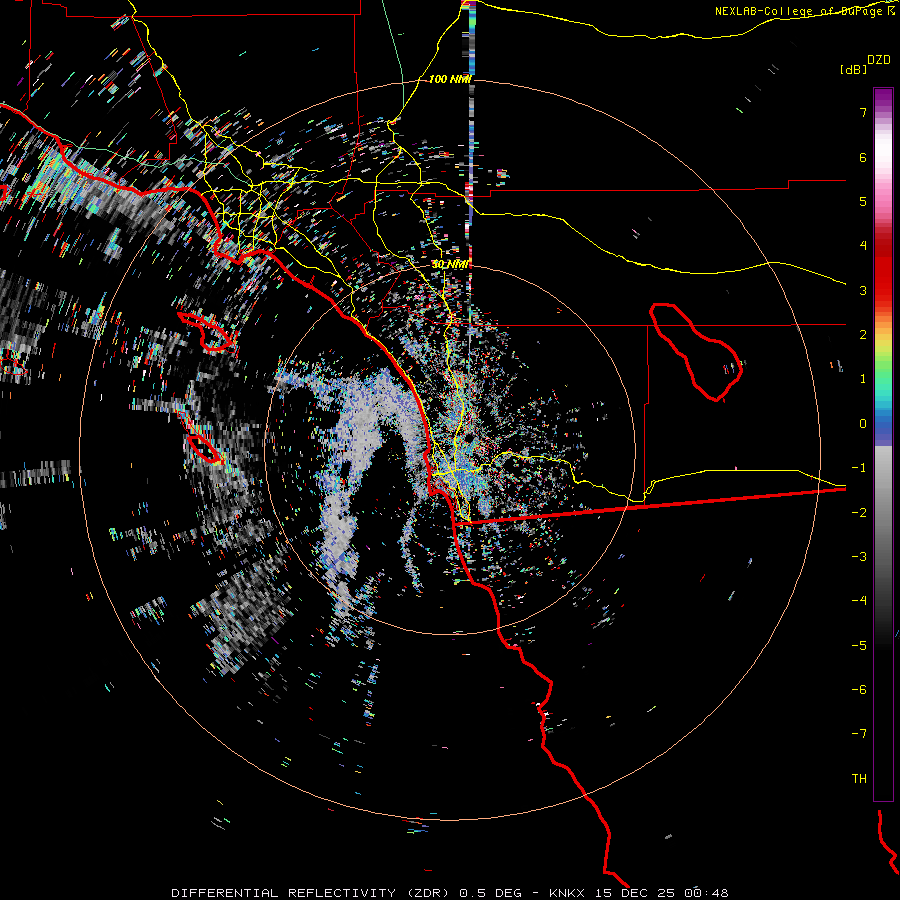Click the "-7" tick label on color scale

coord(859,734)
